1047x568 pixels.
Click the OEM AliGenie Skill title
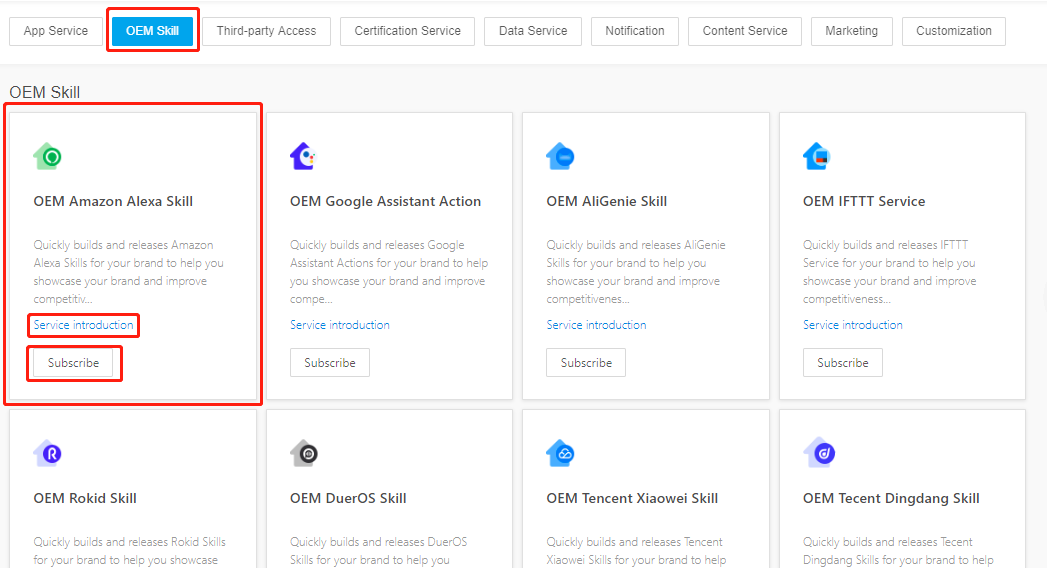click(606, 202)
